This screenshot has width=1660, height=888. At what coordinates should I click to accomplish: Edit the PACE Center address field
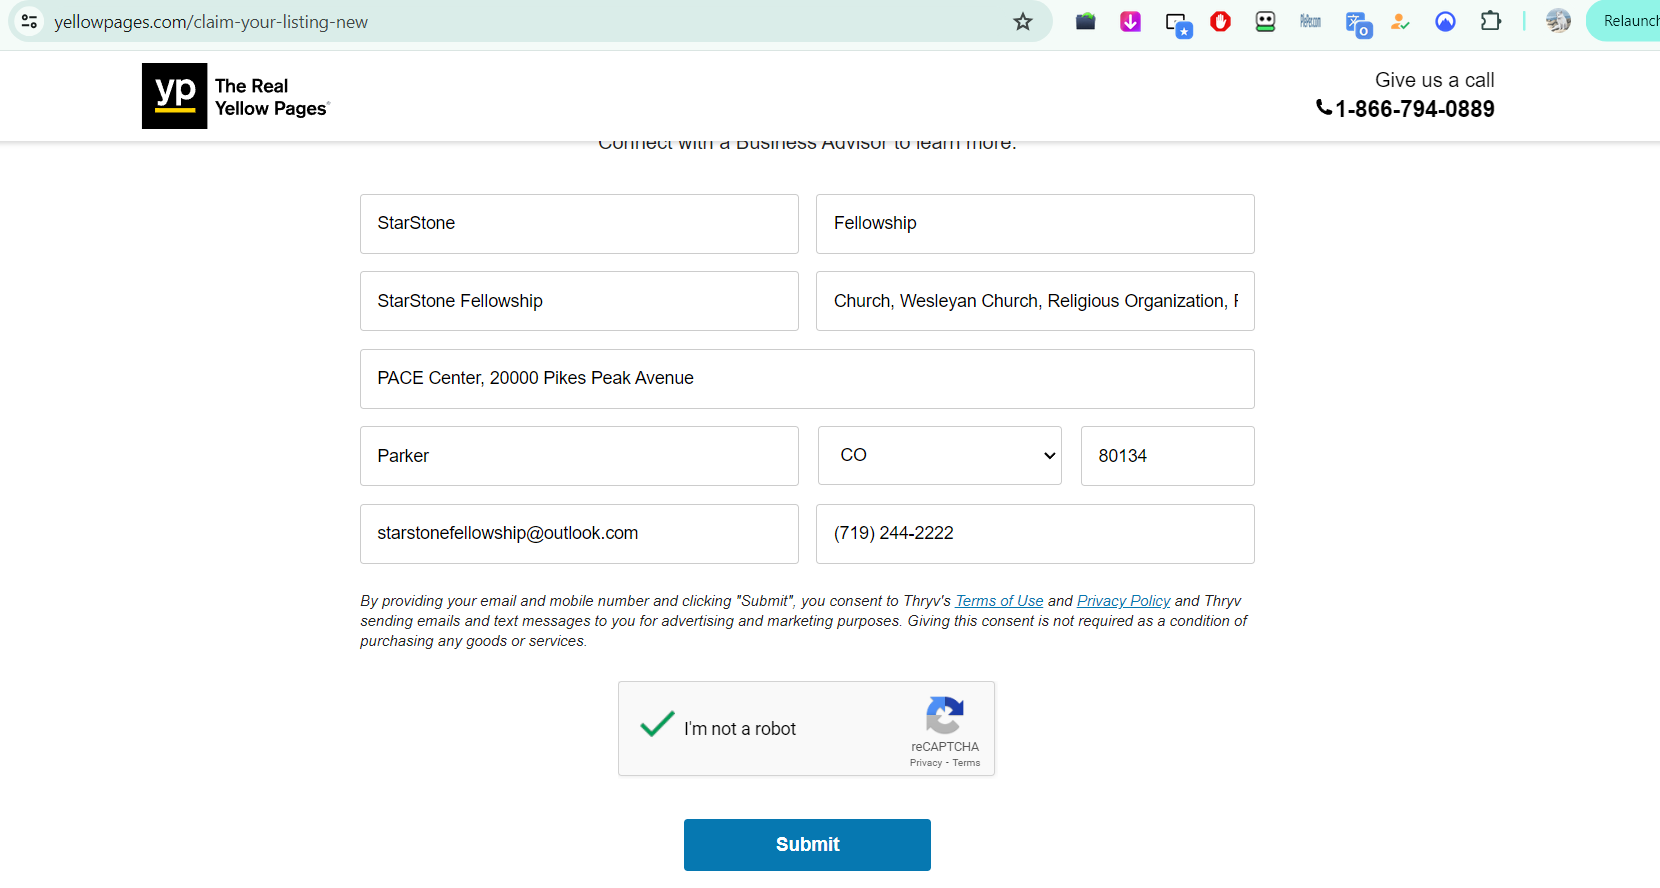(807, 379)
